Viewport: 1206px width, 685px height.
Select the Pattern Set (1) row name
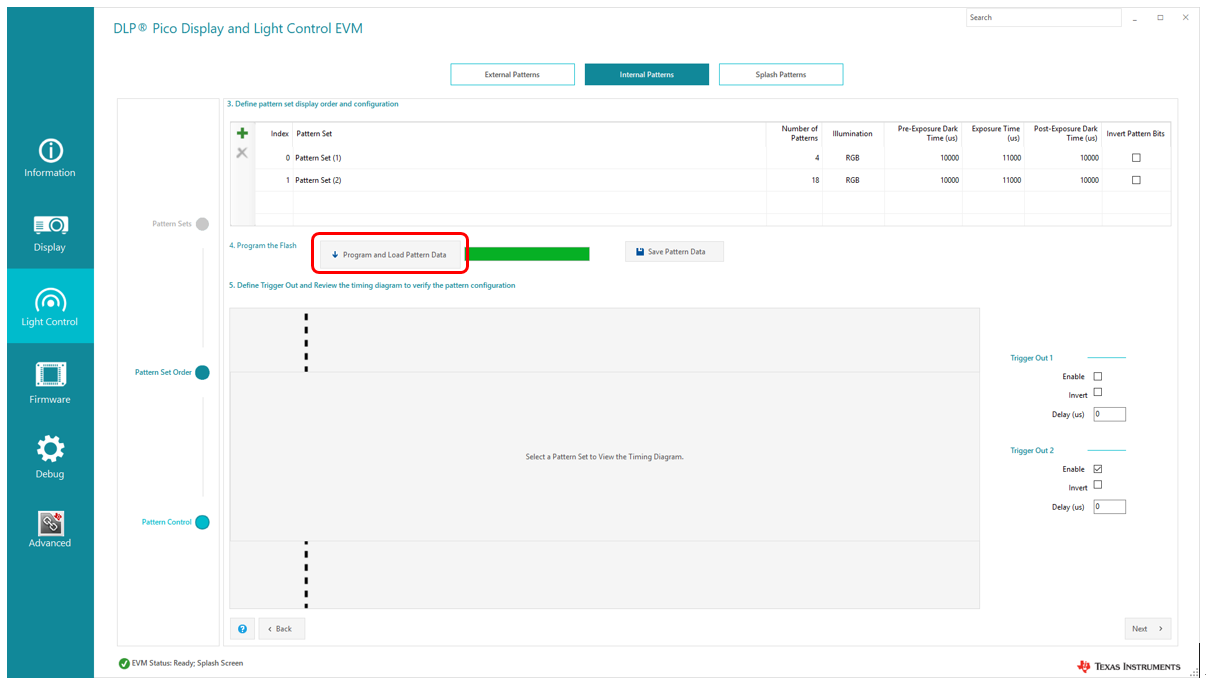tap(318, 158)
